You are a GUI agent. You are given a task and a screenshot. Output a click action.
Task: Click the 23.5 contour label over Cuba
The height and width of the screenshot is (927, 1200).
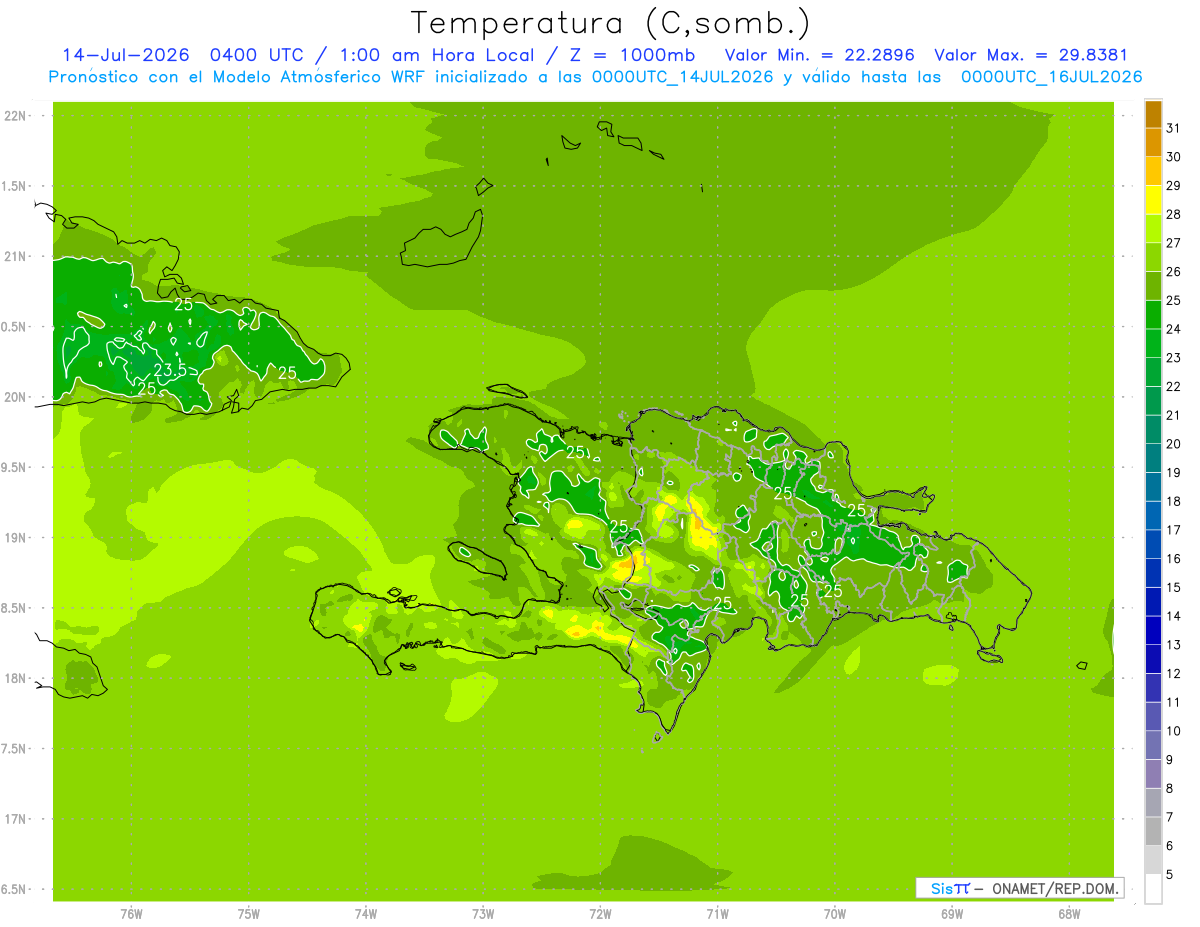point(170,370)
